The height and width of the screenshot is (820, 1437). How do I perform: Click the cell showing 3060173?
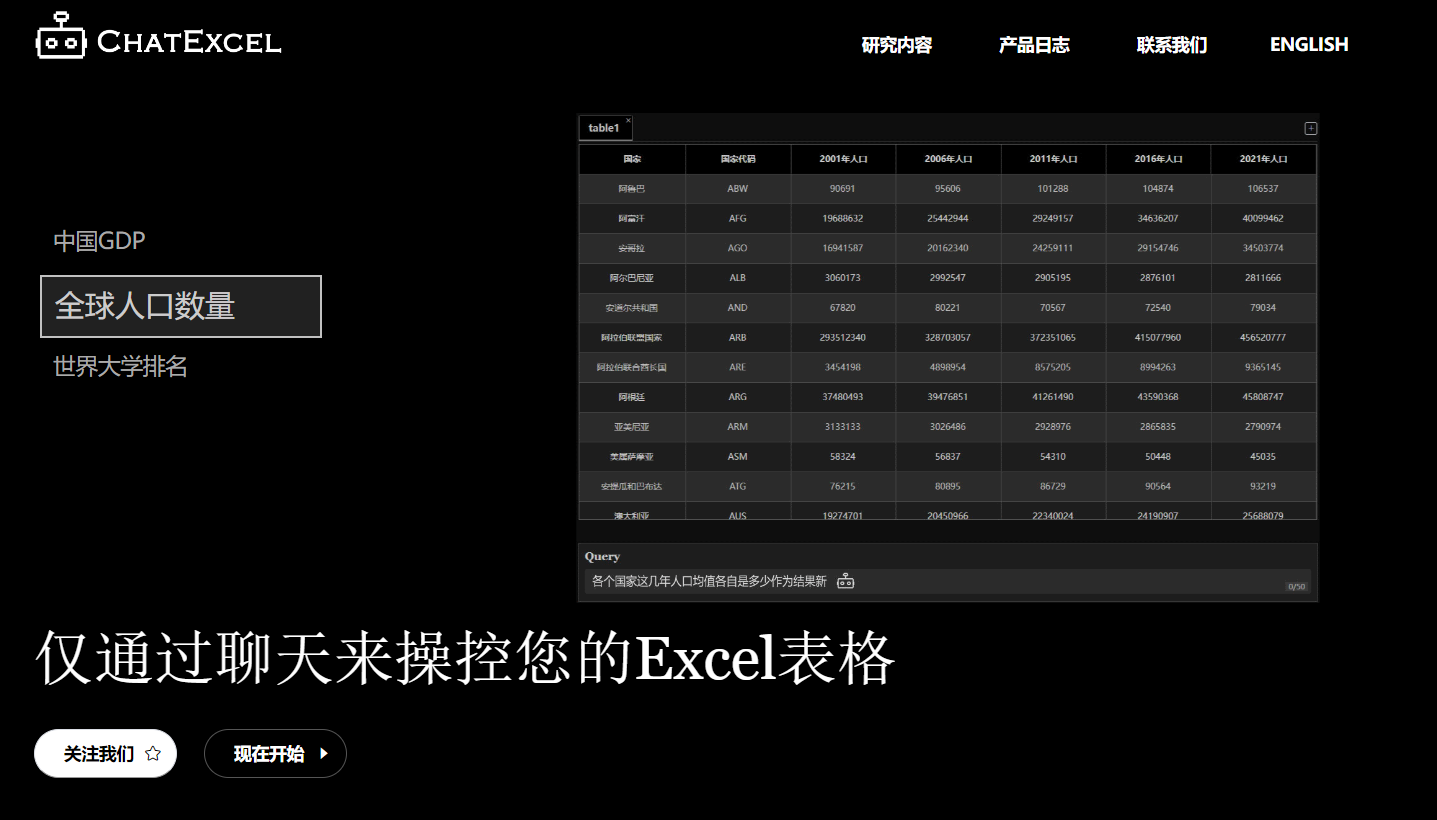tap(843, 278)
